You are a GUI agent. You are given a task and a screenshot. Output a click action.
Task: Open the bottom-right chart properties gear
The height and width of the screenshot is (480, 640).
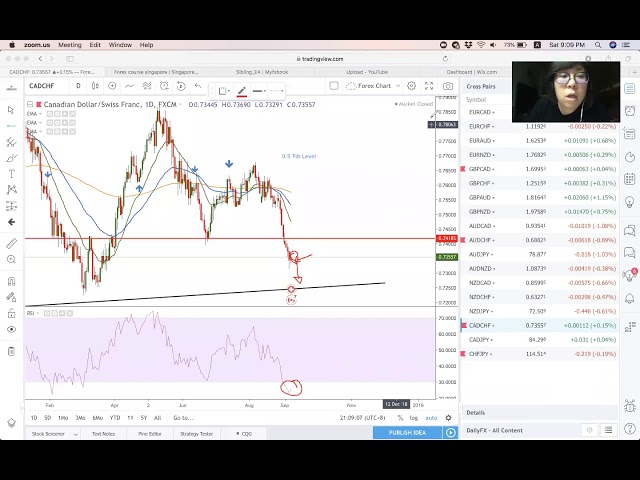point(449,418)
